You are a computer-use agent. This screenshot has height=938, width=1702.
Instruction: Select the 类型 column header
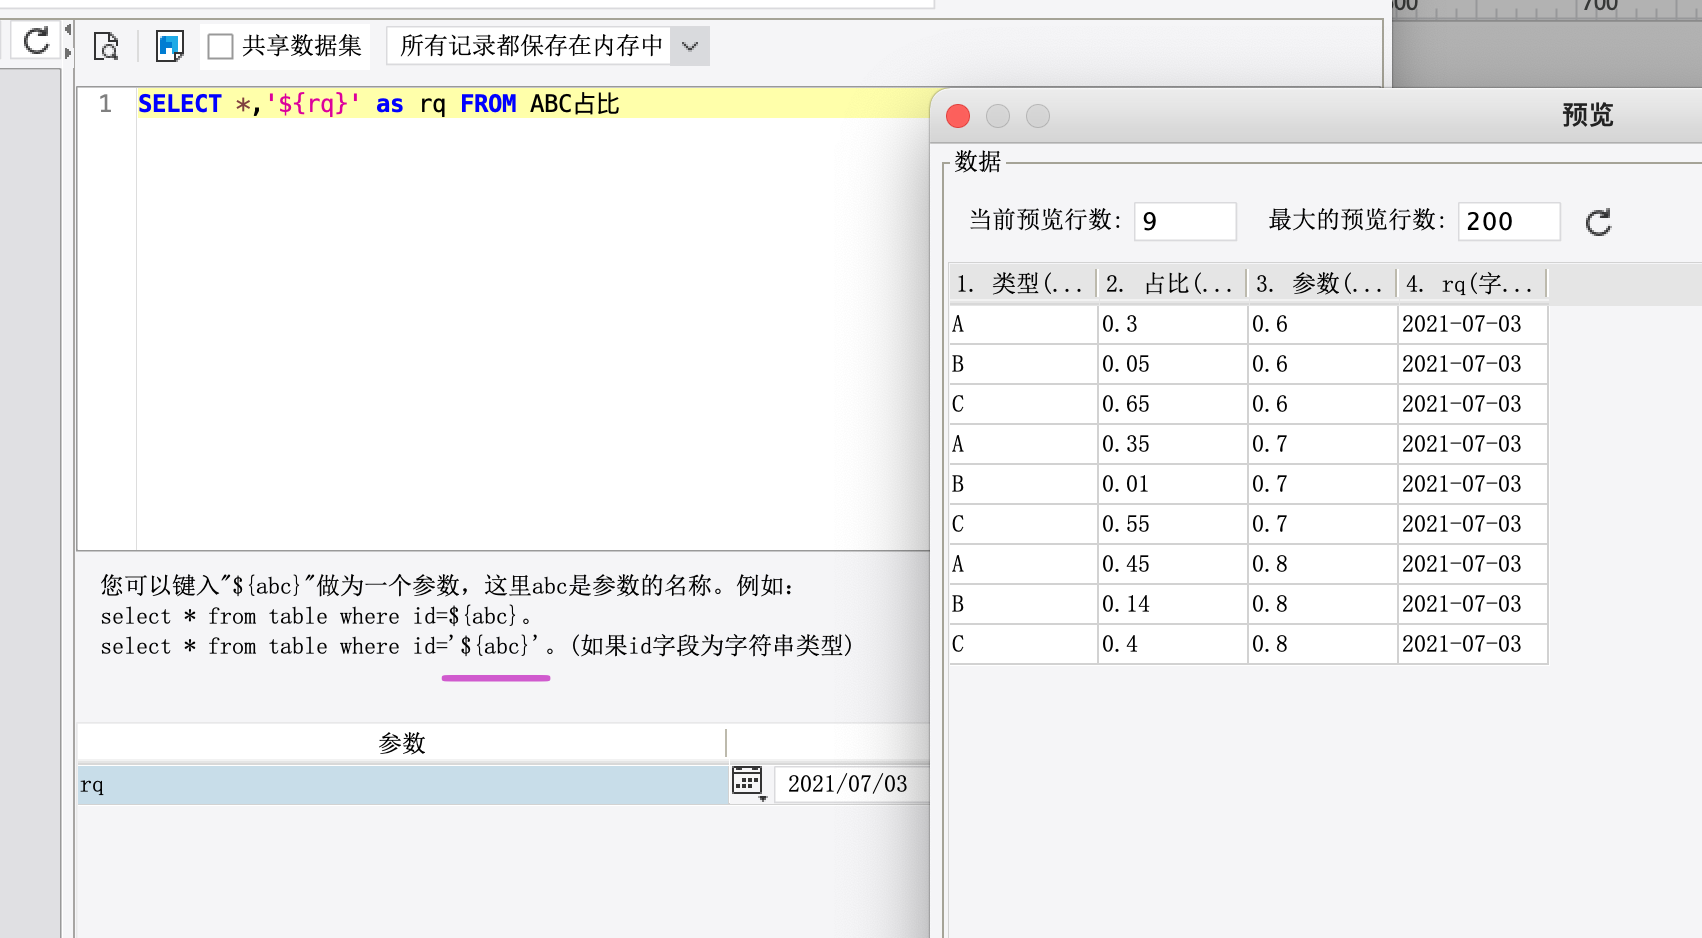pyautogui.click(x=1022, y=284)
